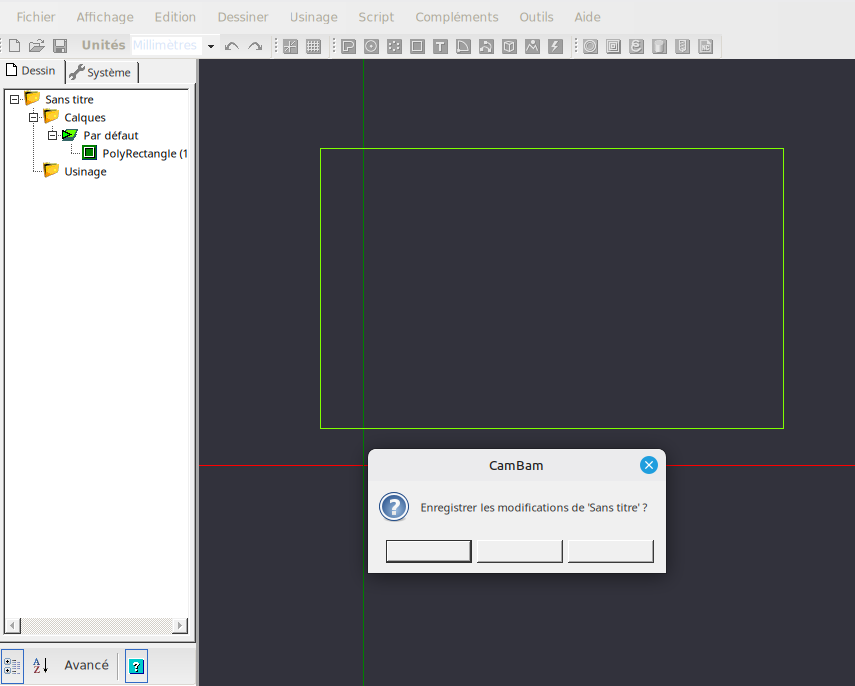Switch to the Système tab

[x=101, y=72]
